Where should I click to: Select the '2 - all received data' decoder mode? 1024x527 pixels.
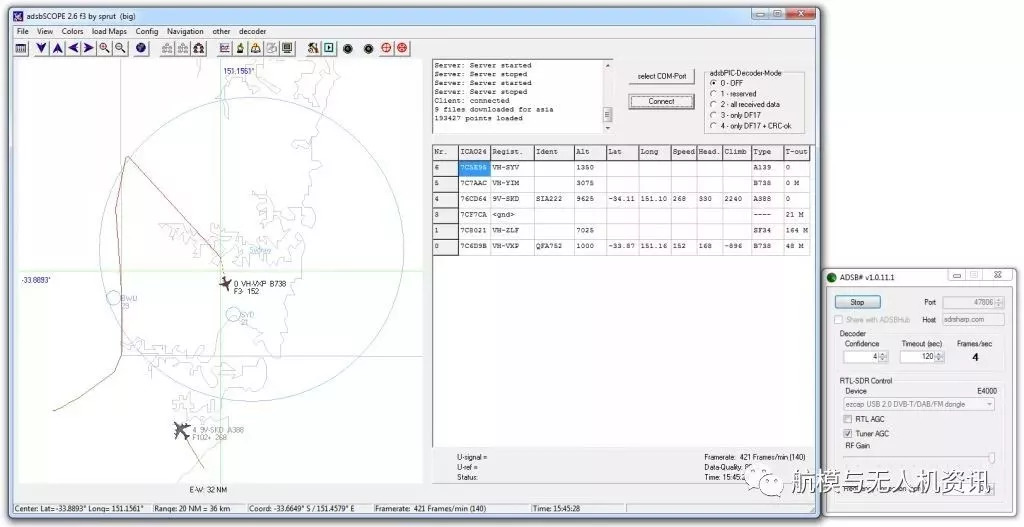712,104
